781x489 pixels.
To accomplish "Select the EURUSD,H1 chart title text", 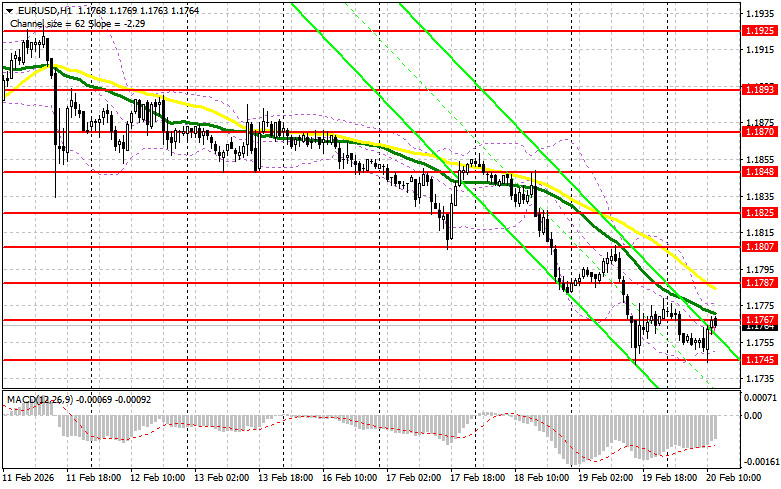I will tap(43, 10).
